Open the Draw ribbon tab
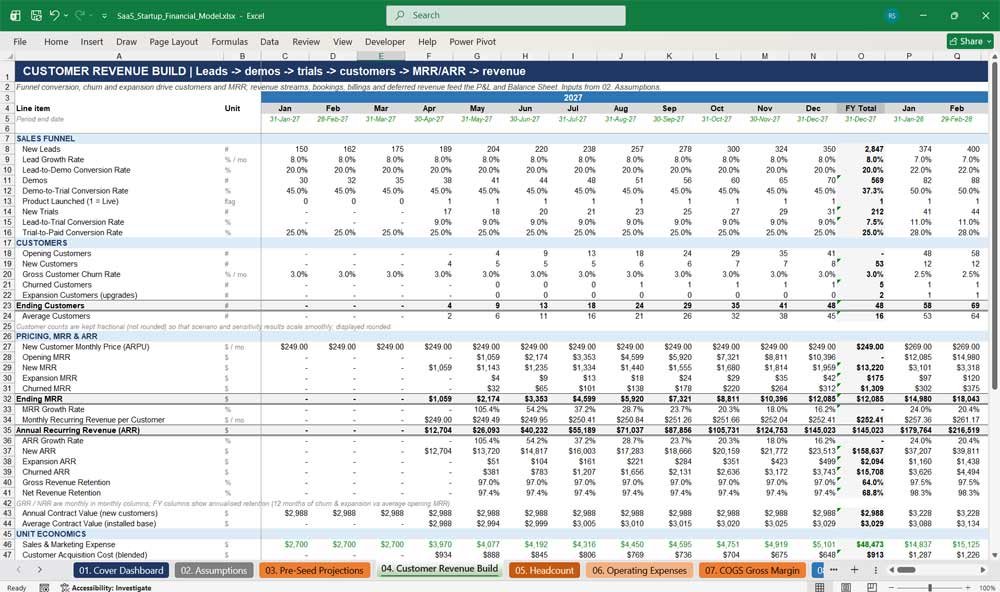 tap(126, 41)
